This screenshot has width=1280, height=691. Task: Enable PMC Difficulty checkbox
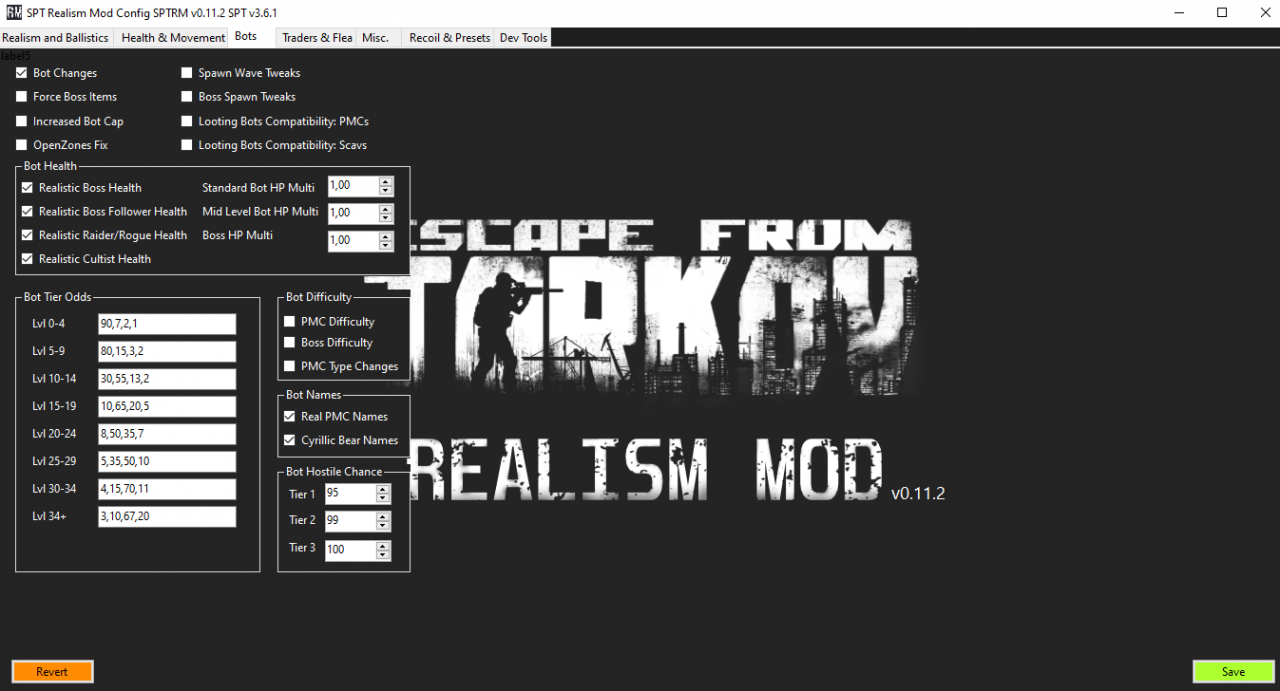pyautogui.click(x=290, y=321)
